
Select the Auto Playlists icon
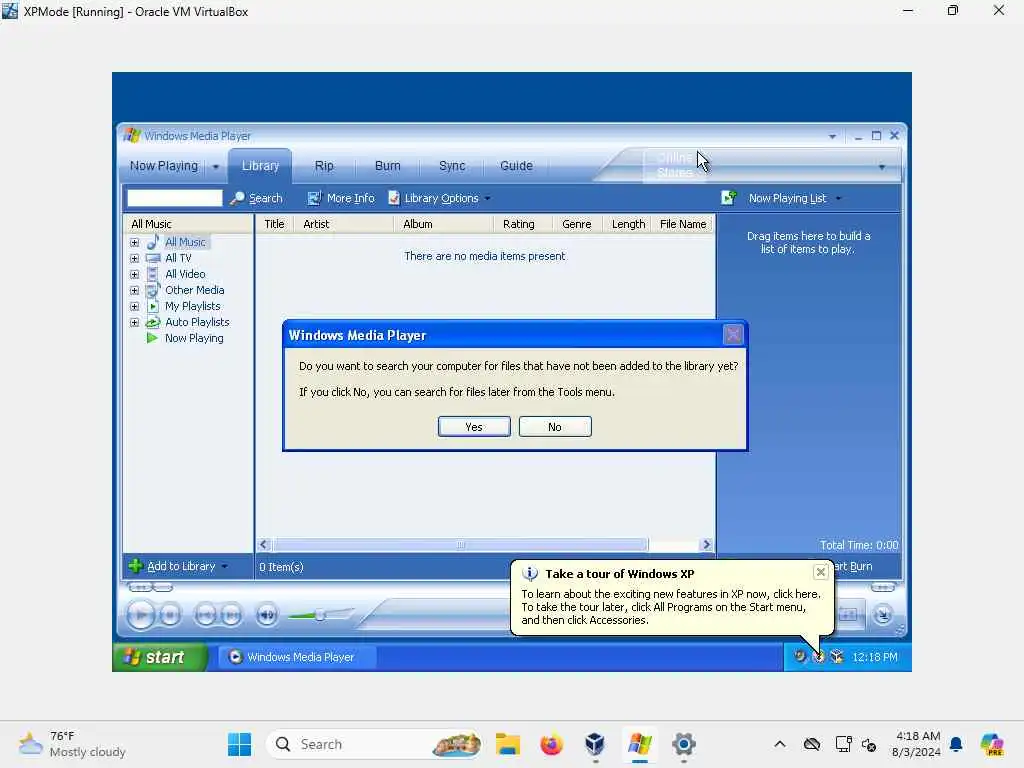coord(153,322)
